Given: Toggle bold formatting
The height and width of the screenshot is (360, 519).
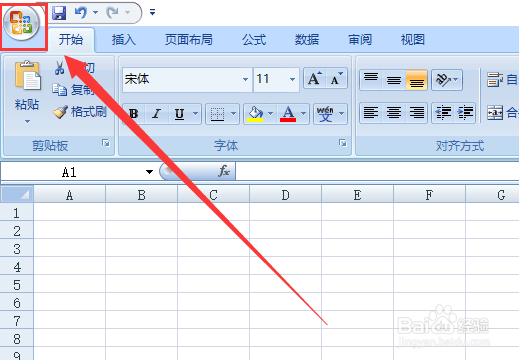Looking at the screenshot, I should [x=134, y=114].
